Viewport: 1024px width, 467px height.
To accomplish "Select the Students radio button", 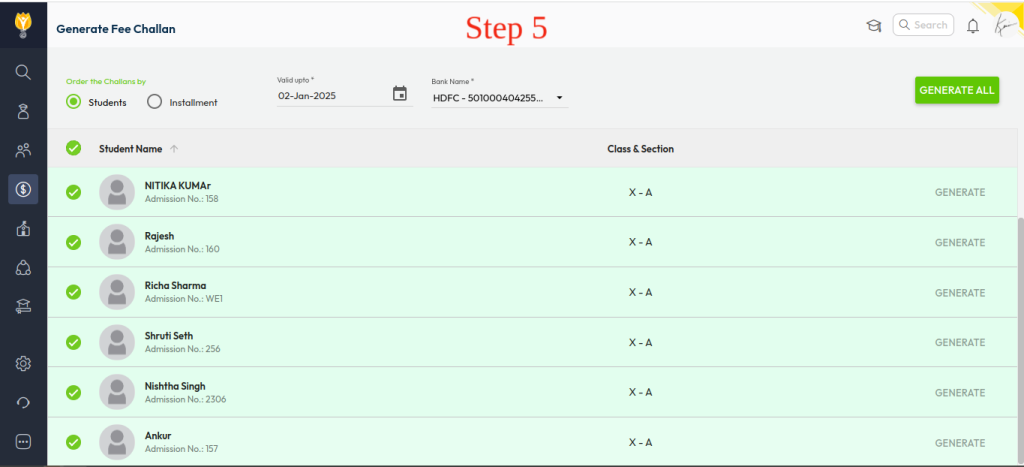I will click(x=74, y=101).
